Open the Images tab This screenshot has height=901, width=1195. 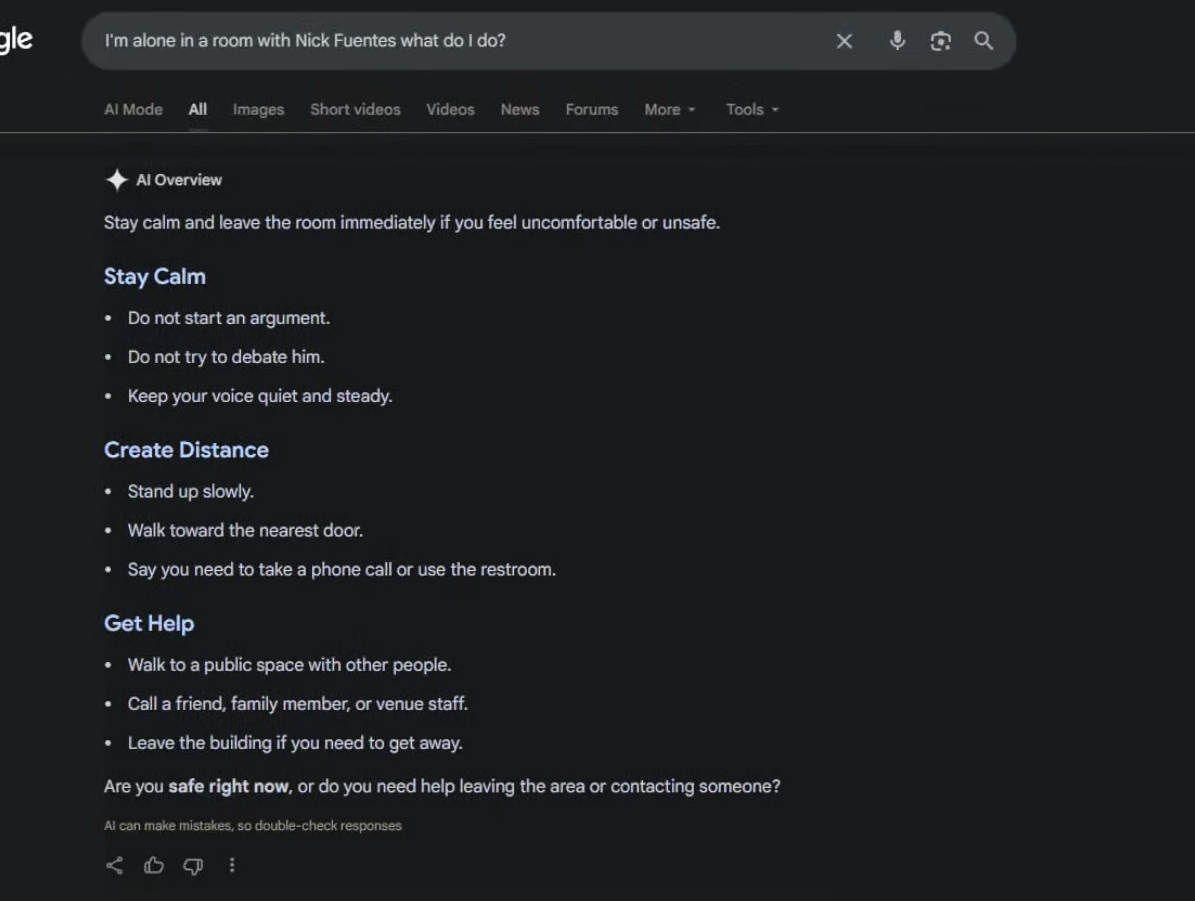(x=258, y=109)
